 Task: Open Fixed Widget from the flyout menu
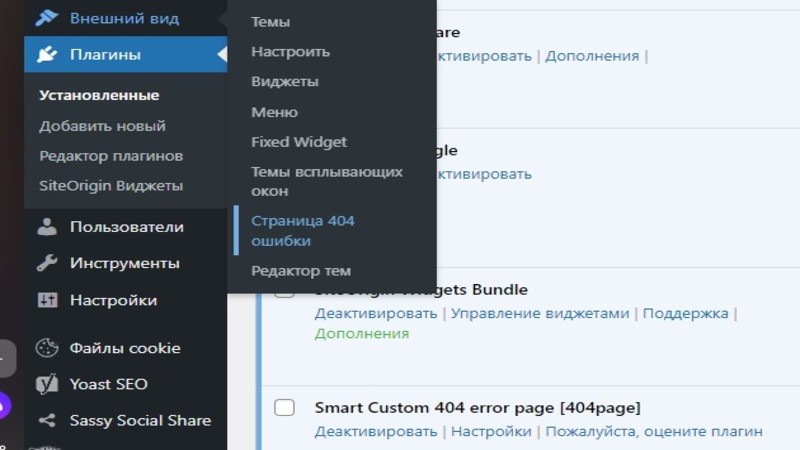coord(298,142)
